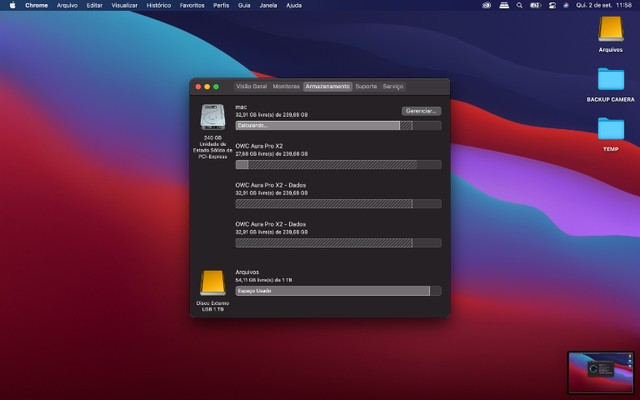Open the Editar menu

pyautogui.click(x=94, y=5)
